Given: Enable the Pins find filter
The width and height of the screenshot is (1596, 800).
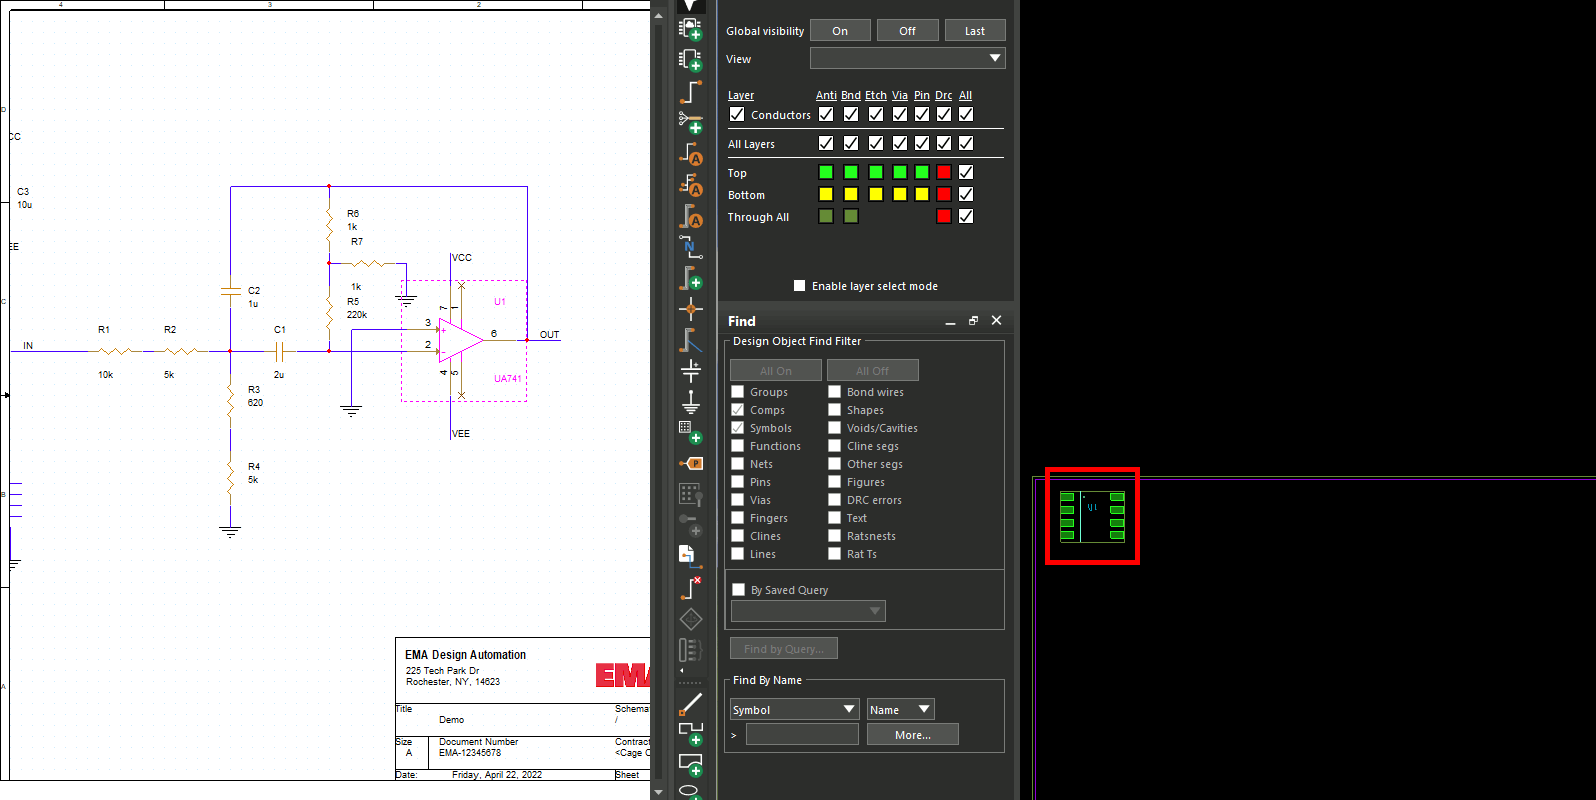Looking at the screenshot, I should point(737,482).
